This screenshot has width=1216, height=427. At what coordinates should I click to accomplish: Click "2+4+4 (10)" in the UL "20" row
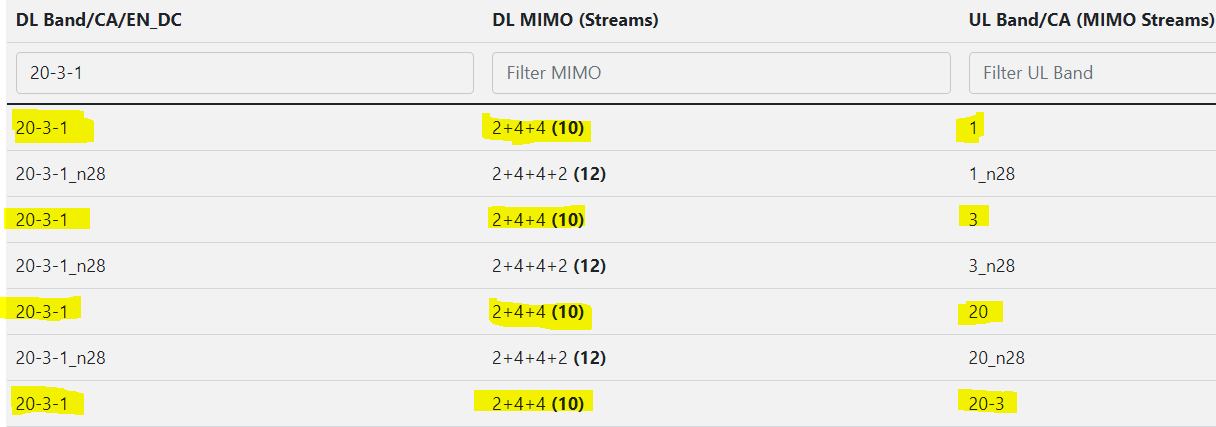tap(538, 313)
